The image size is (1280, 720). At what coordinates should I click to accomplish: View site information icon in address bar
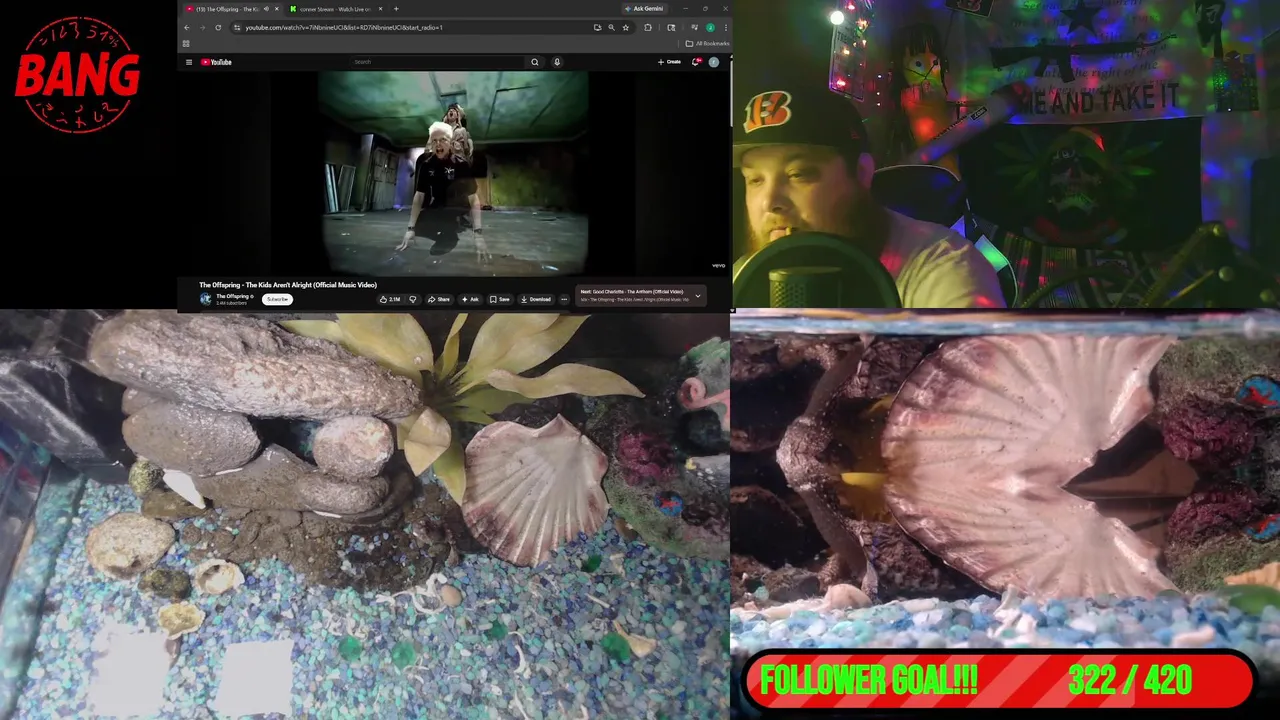[x=237, y=27]
